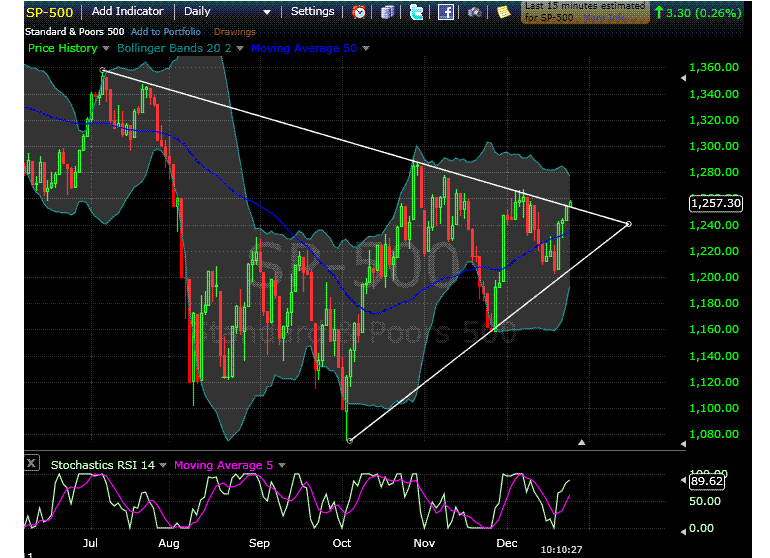Click the 50.00 stochastics axis label
Screen dimensions: 770x558
click(x=705, y=502)
